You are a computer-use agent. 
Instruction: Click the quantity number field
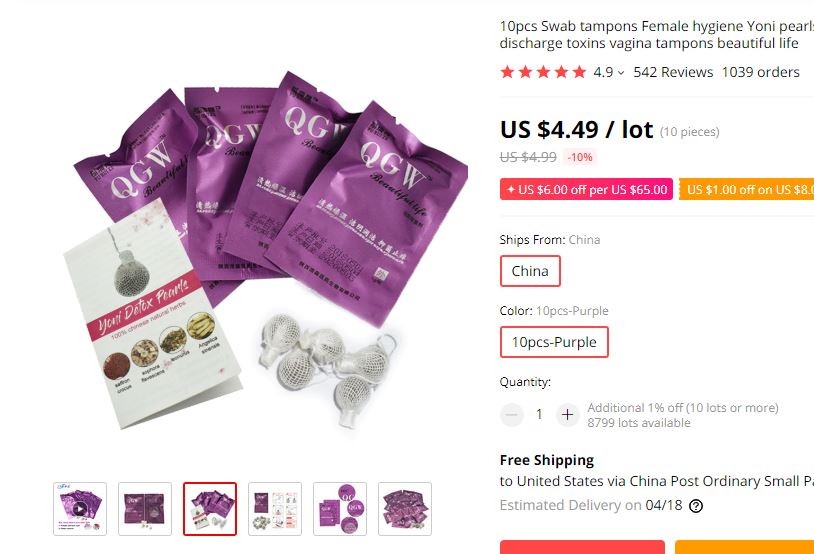point(539,414)
